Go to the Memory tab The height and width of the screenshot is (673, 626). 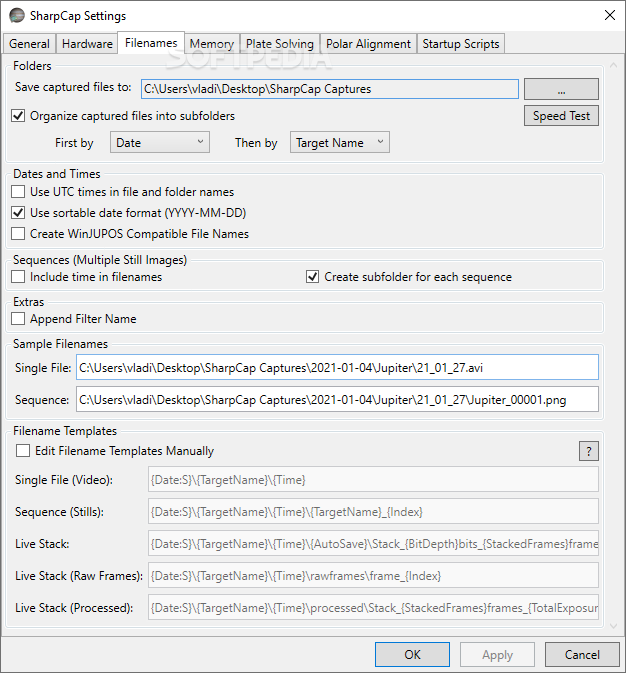212,44
